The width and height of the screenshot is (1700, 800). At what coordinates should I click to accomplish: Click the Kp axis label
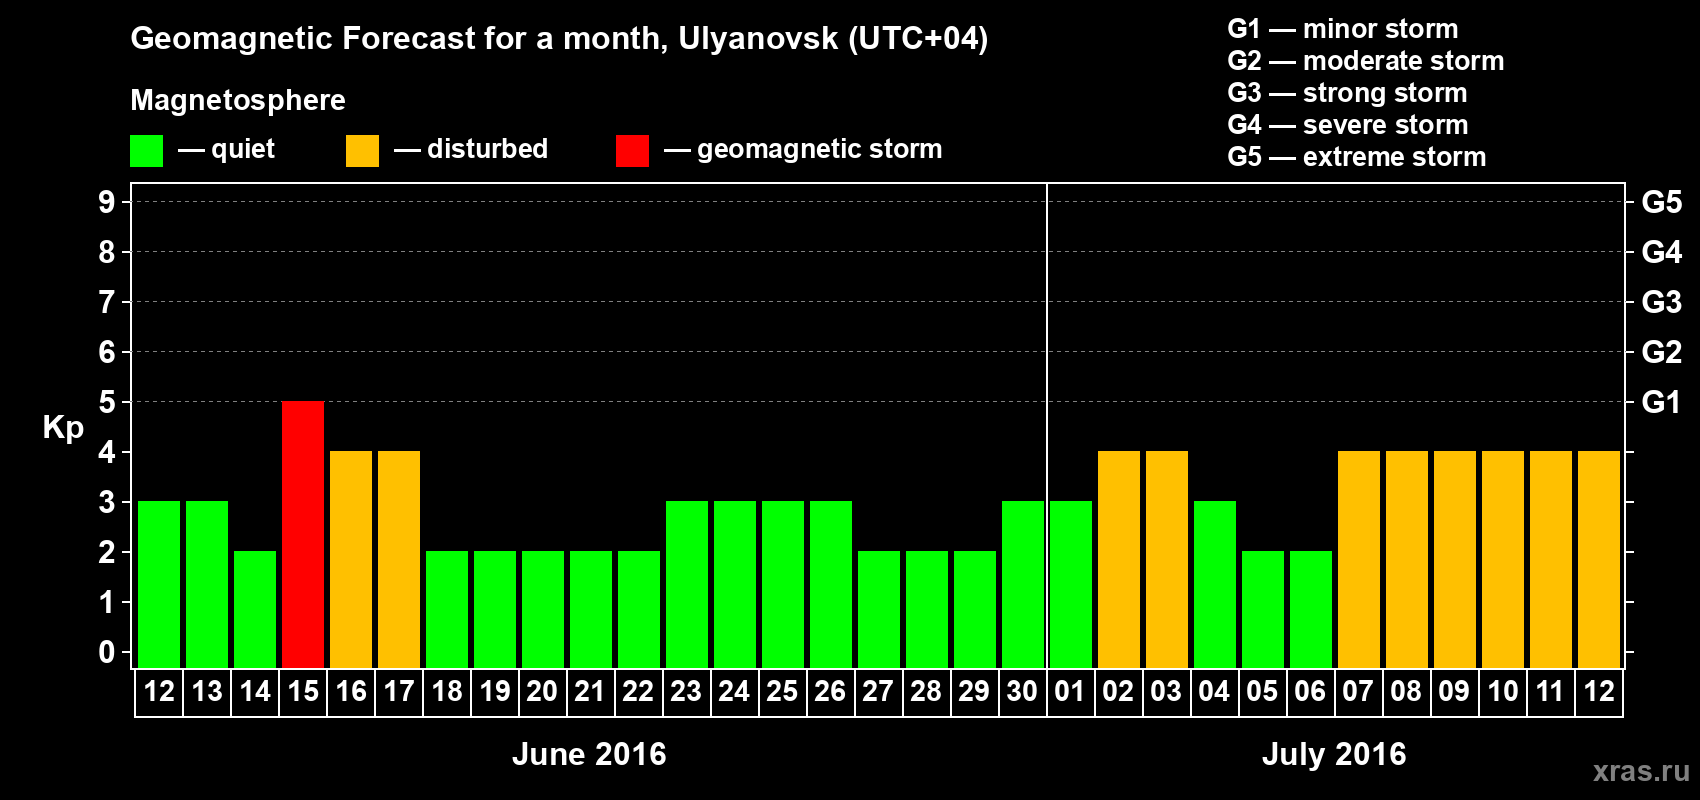tap(63, 428)
